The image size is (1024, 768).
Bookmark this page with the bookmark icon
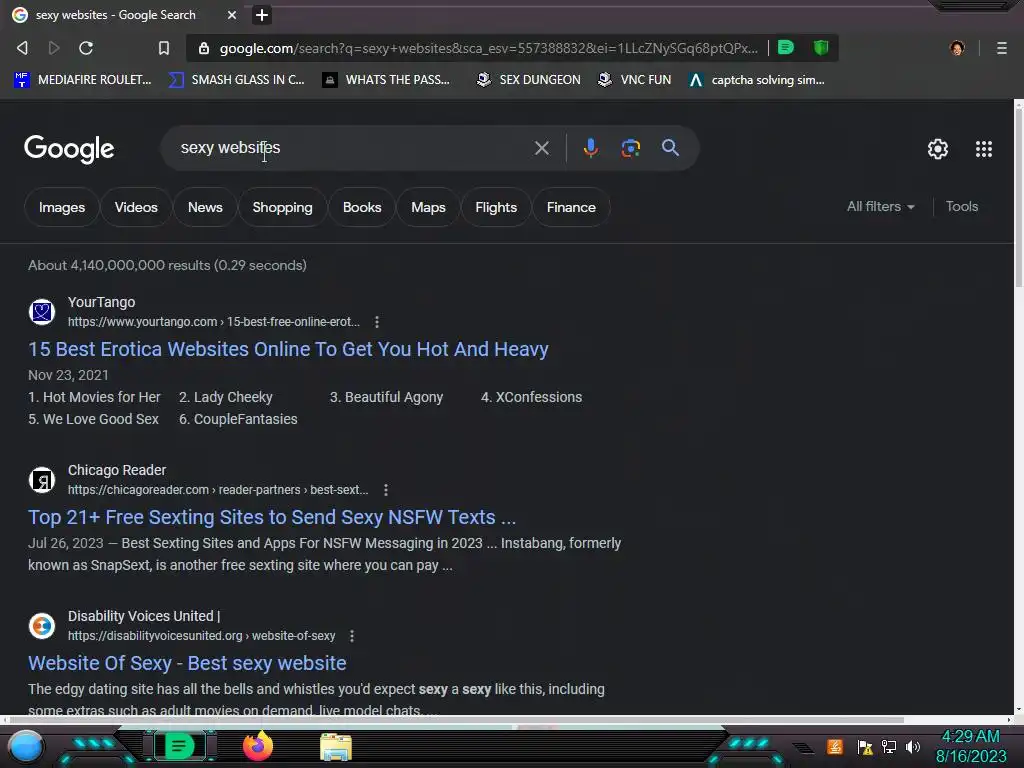(164, 48)
